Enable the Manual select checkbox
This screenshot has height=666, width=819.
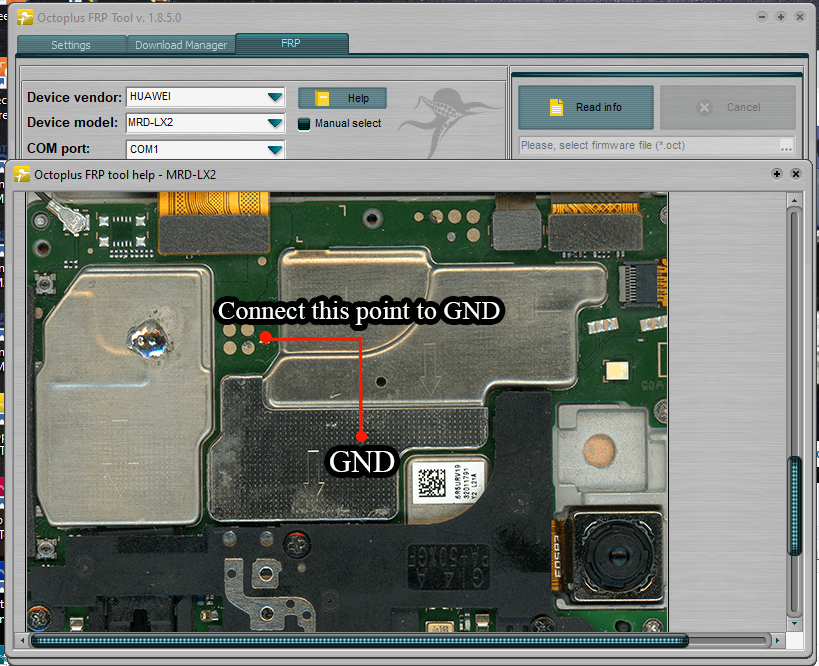point(304,124)
